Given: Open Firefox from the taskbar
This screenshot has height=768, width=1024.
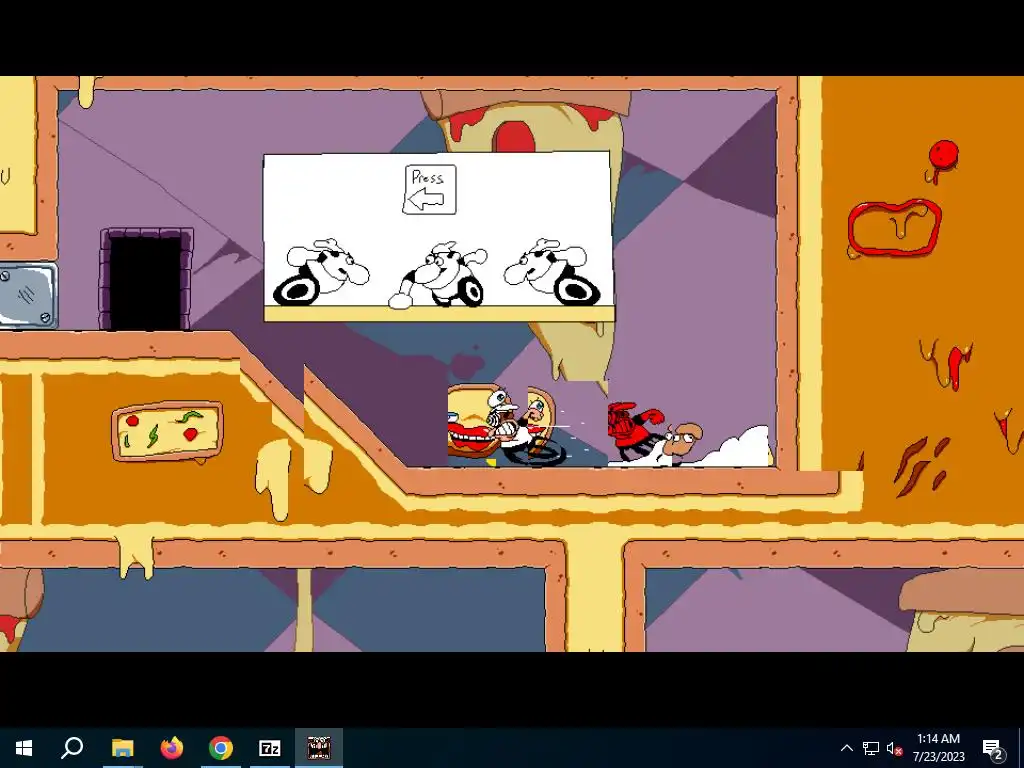Looking at the screenshot, I should [172, 748].
